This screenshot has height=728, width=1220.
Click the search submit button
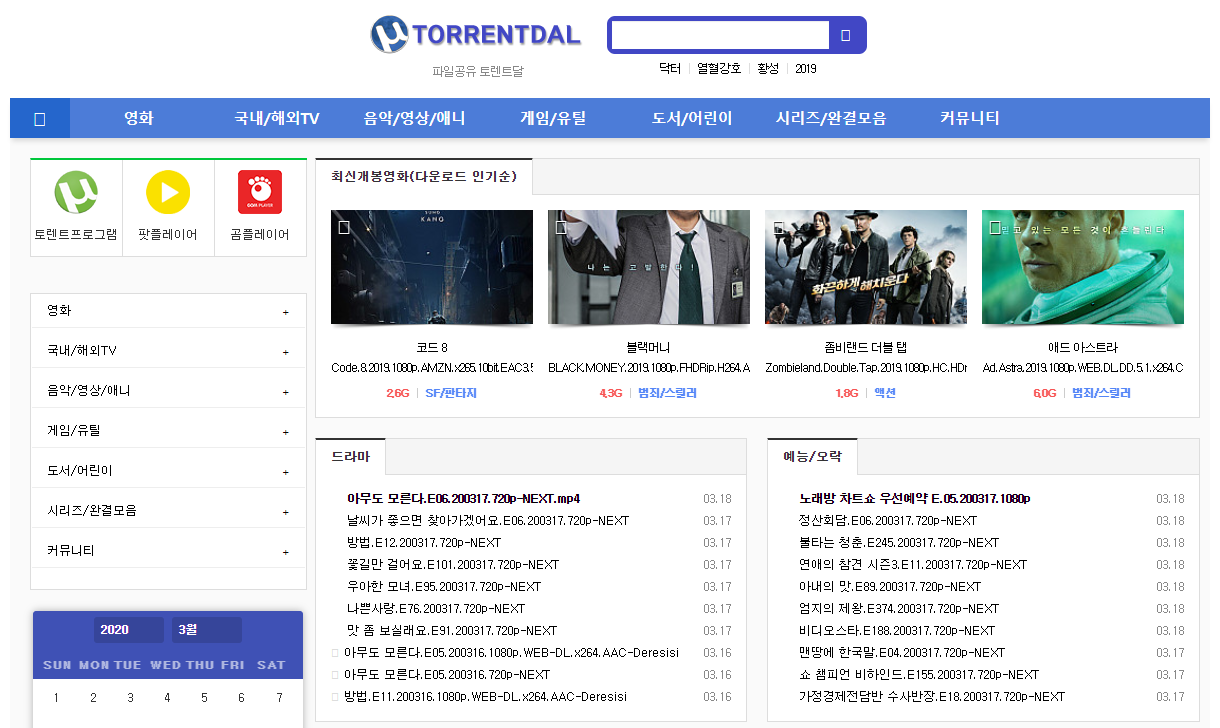click(845, 35)
